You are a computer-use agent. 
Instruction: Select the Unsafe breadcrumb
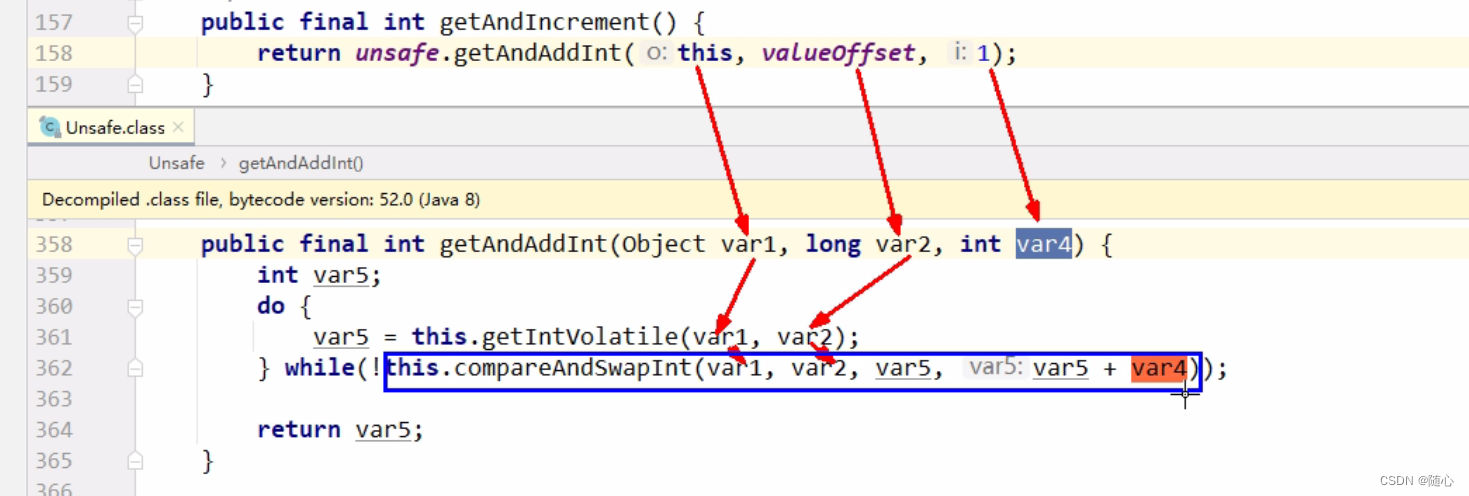(x=176, y=163)
